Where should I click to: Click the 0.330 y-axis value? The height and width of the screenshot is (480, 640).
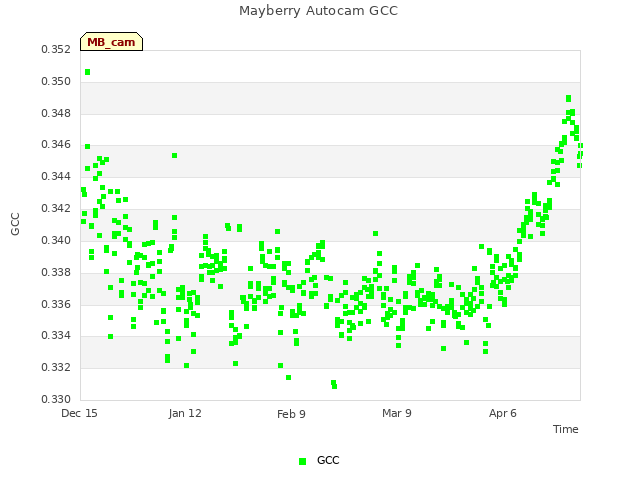point(56,399)
